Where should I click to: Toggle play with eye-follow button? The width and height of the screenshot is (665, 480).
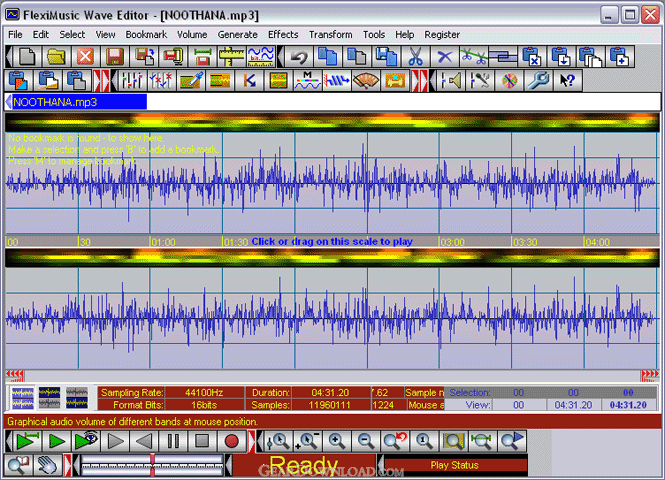pos(86,441)
